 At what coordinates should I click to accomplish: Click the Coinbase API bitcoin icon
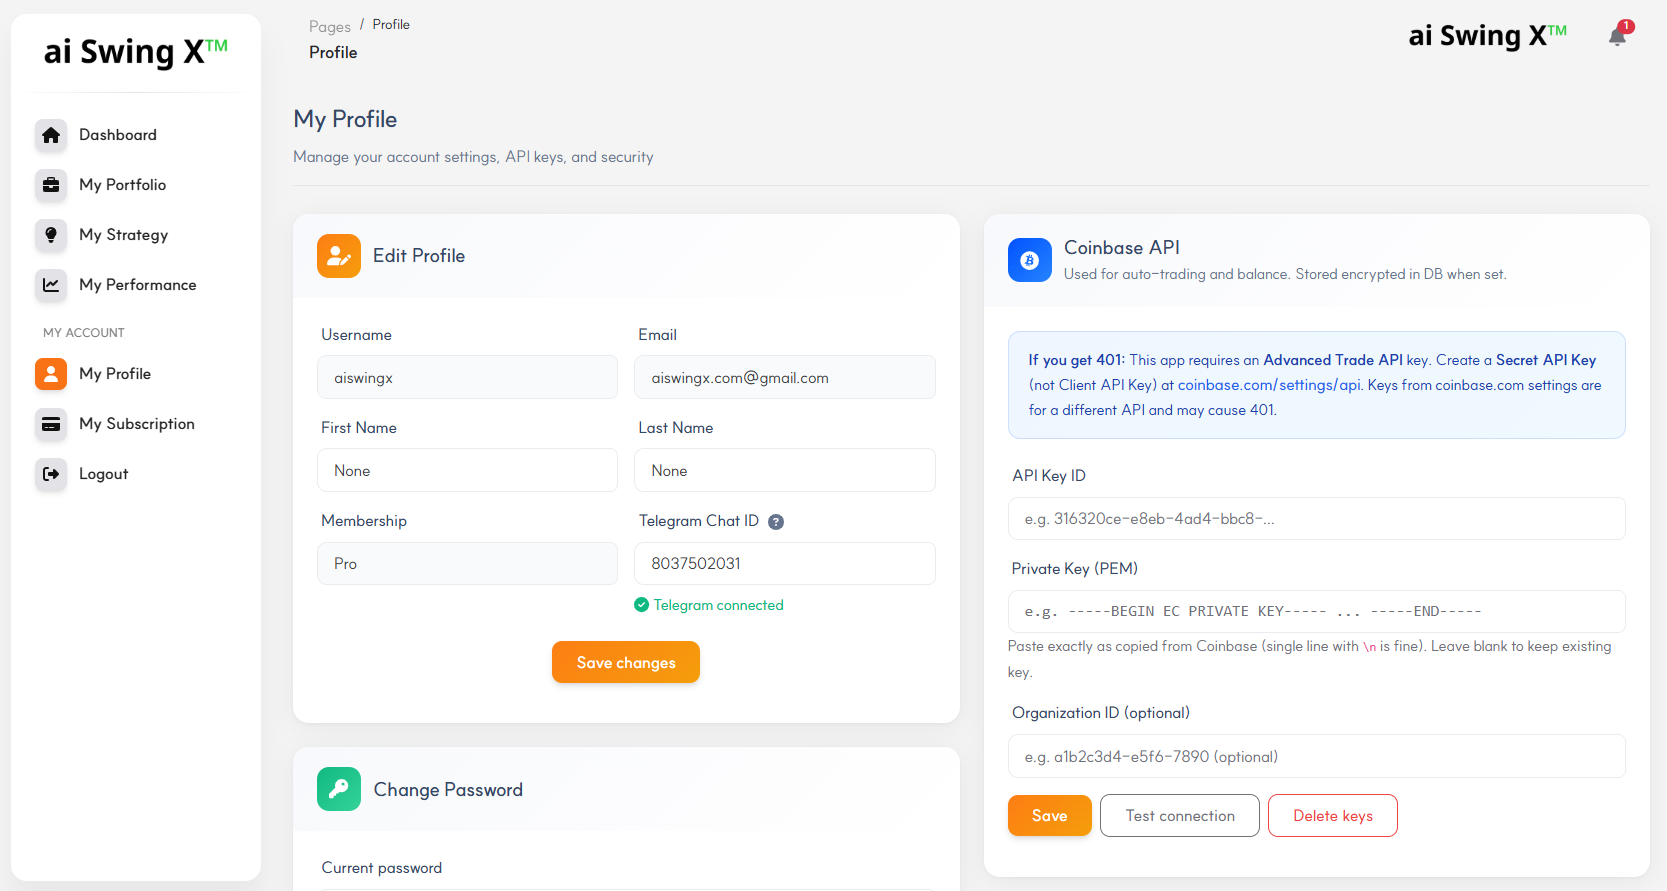[1029, 260]
